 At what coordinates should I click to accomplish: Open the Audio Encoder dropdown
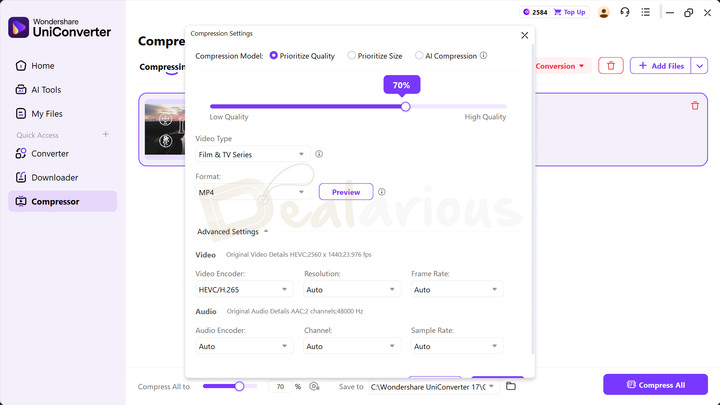click(243, 346)
